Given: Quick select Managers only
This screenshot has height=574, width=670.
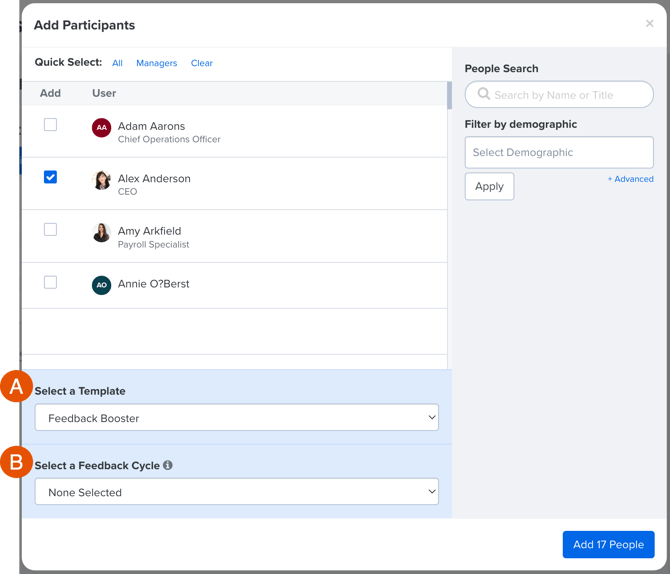Looking at the screenshot, I should pyautogui.click(x=156, y=63).
